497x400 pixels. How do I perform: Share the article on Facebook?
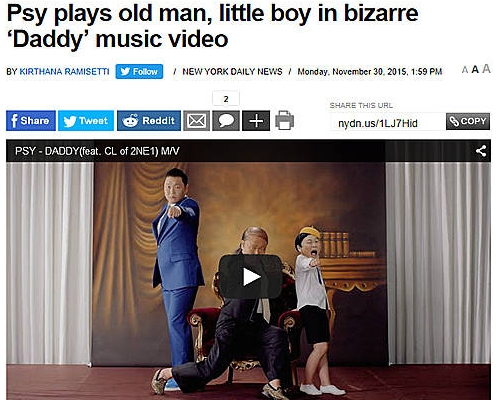(x=31, y=120)
